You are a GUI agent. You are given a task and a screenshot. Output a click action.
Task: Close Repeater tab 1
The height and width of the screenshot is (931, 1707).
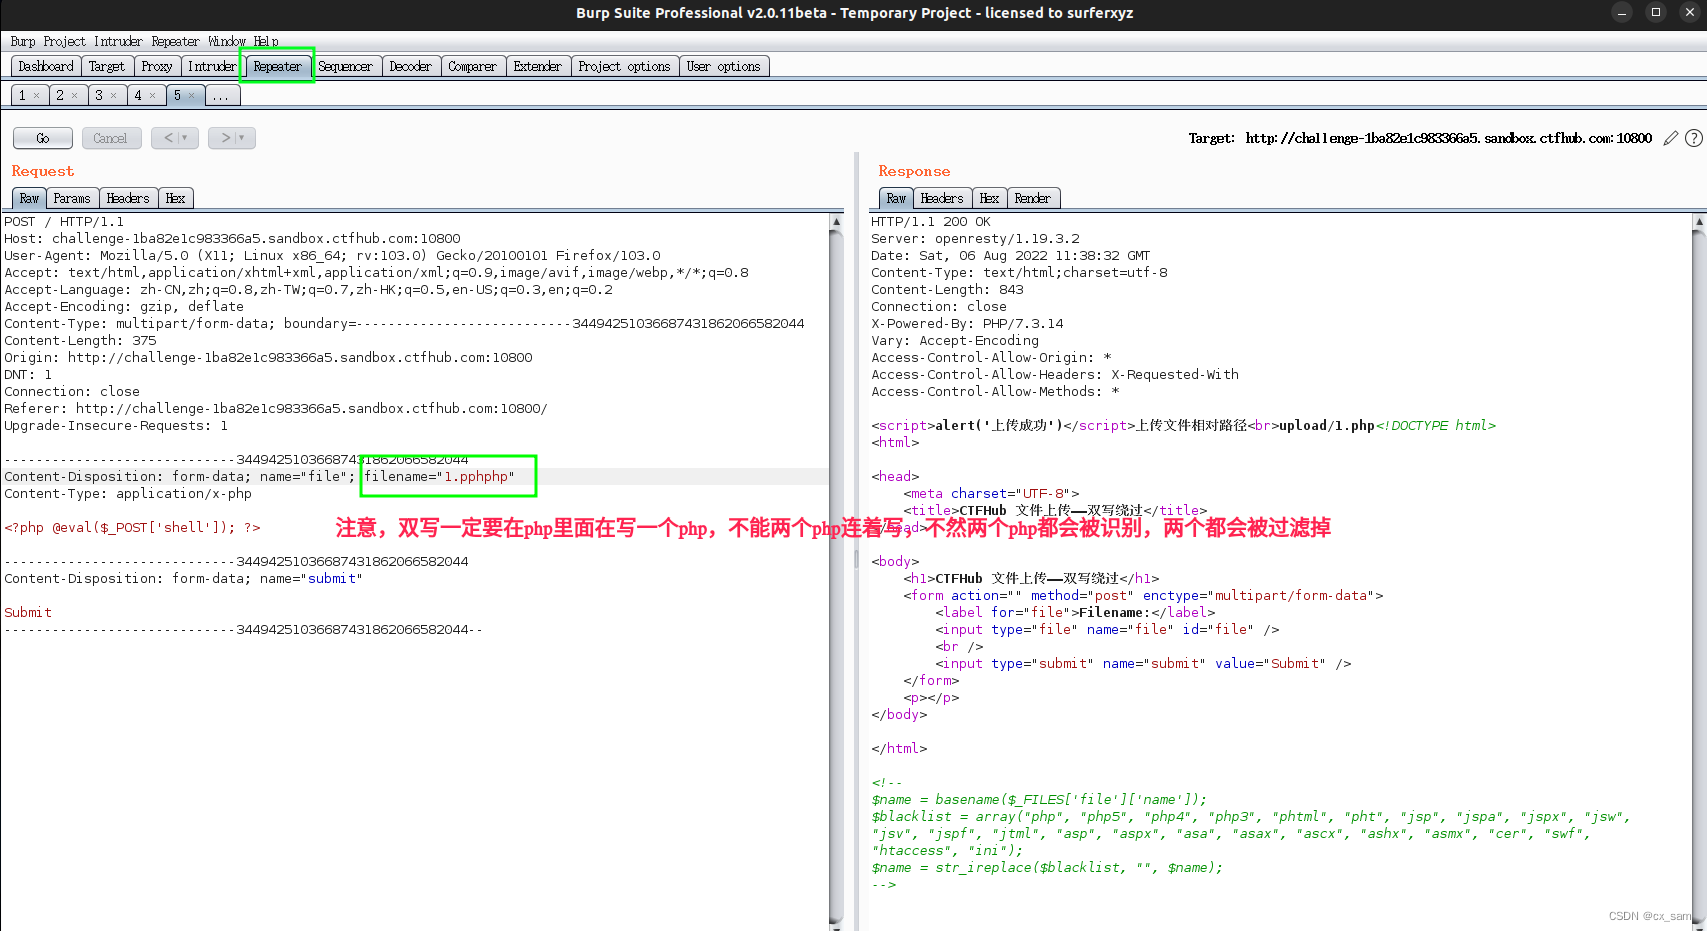37,96
